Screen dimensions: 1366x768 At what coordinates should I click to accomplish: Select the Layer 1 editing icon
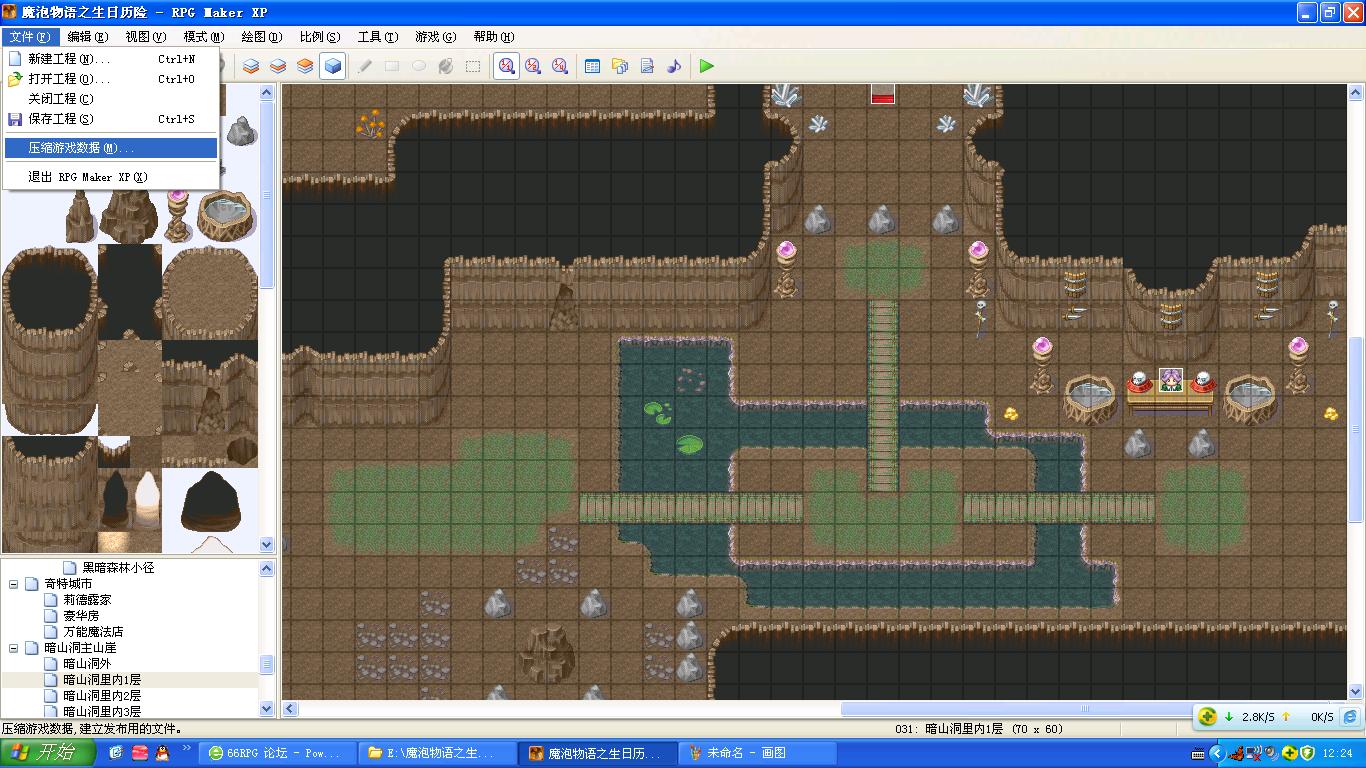pos(251,66)
